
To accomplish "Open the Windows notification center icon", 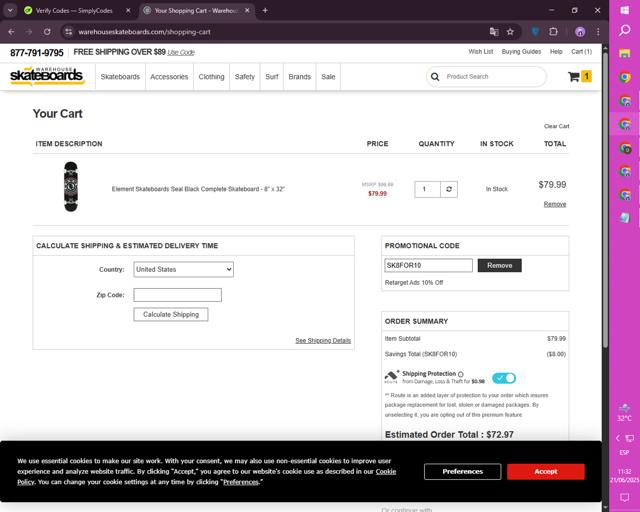I will (624, 497).
